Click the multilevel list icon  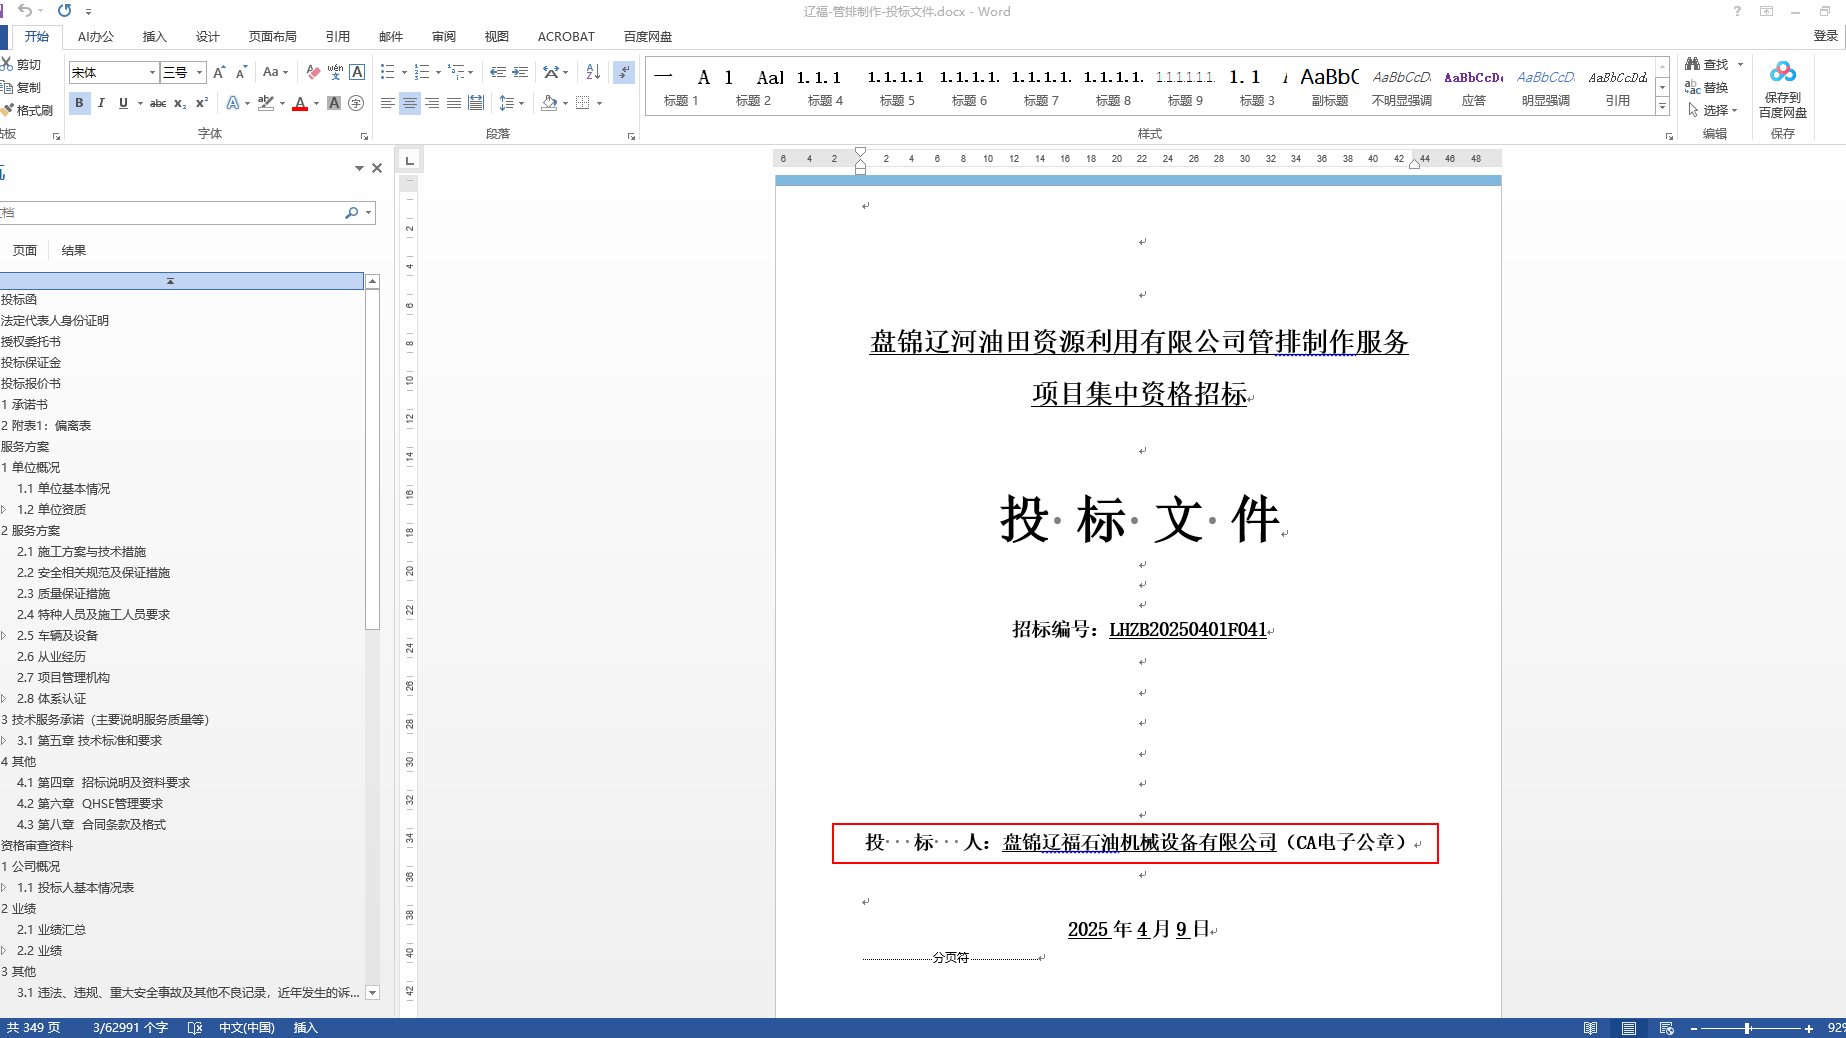456,72
